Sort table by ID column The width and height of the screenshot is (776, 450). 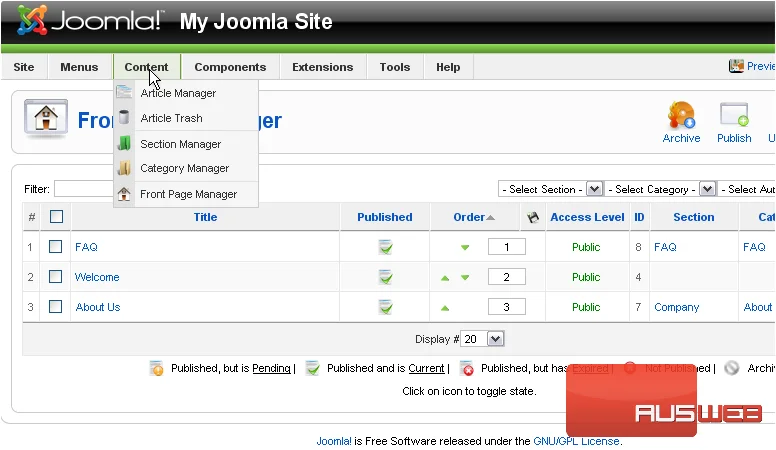(639, 217)
